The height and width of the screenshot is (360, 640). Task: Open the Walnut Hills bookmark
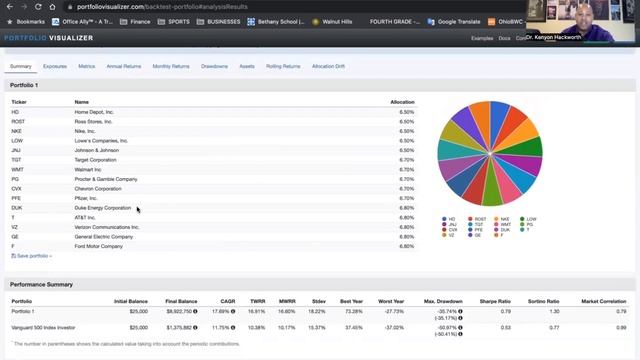coord(332,22)
